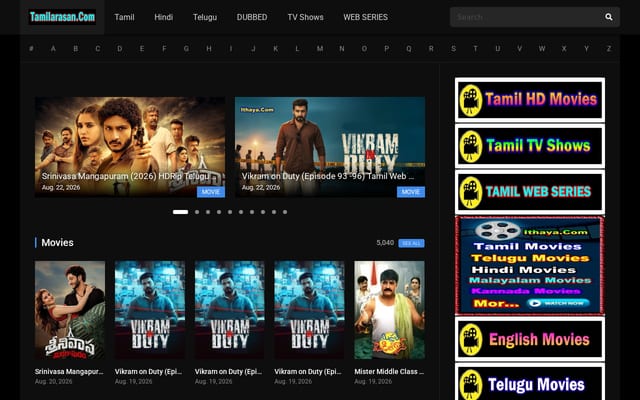Open Telugu Movies banner

530,383
